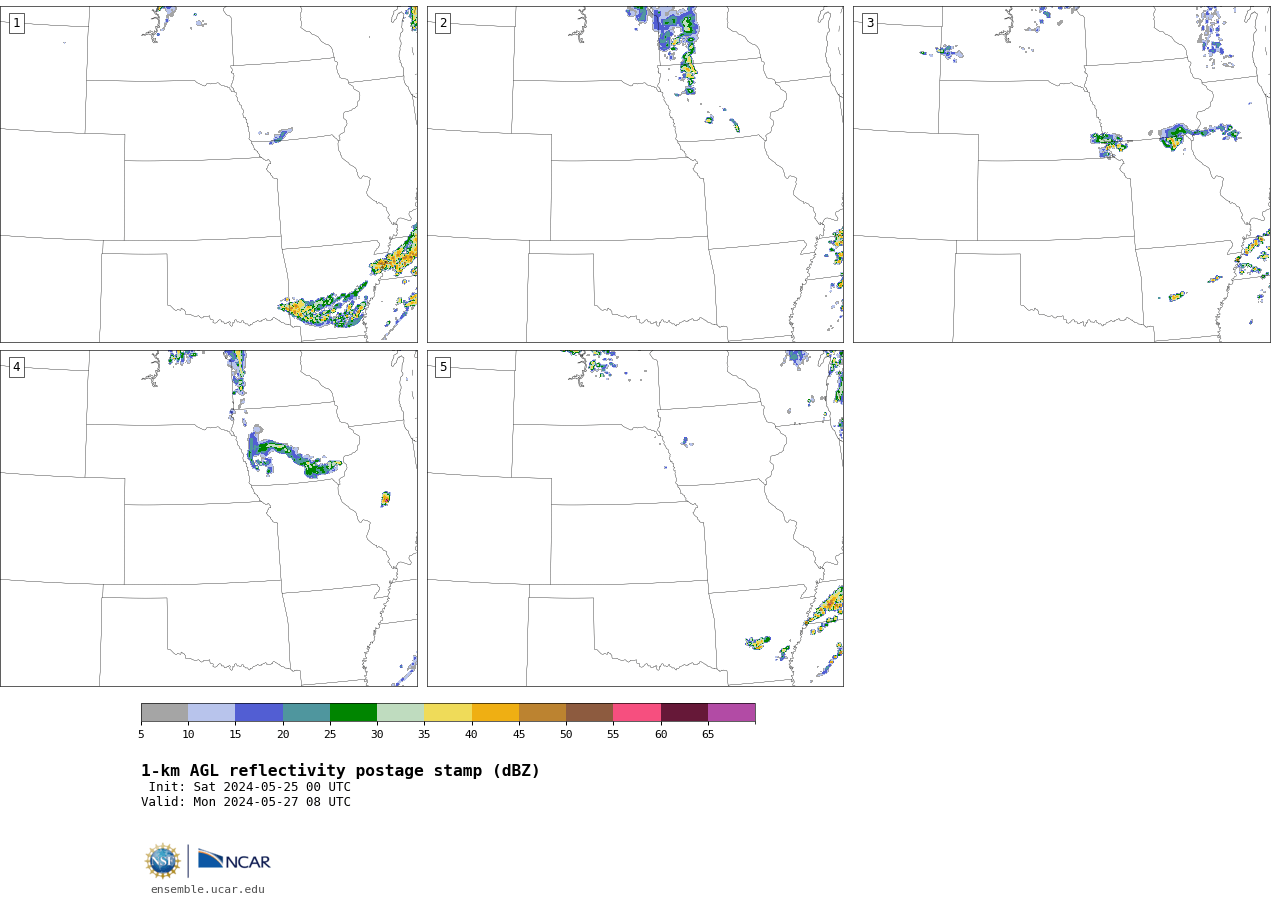Click the teal 20-25 dBZ swatch

(x=306, y=713)
